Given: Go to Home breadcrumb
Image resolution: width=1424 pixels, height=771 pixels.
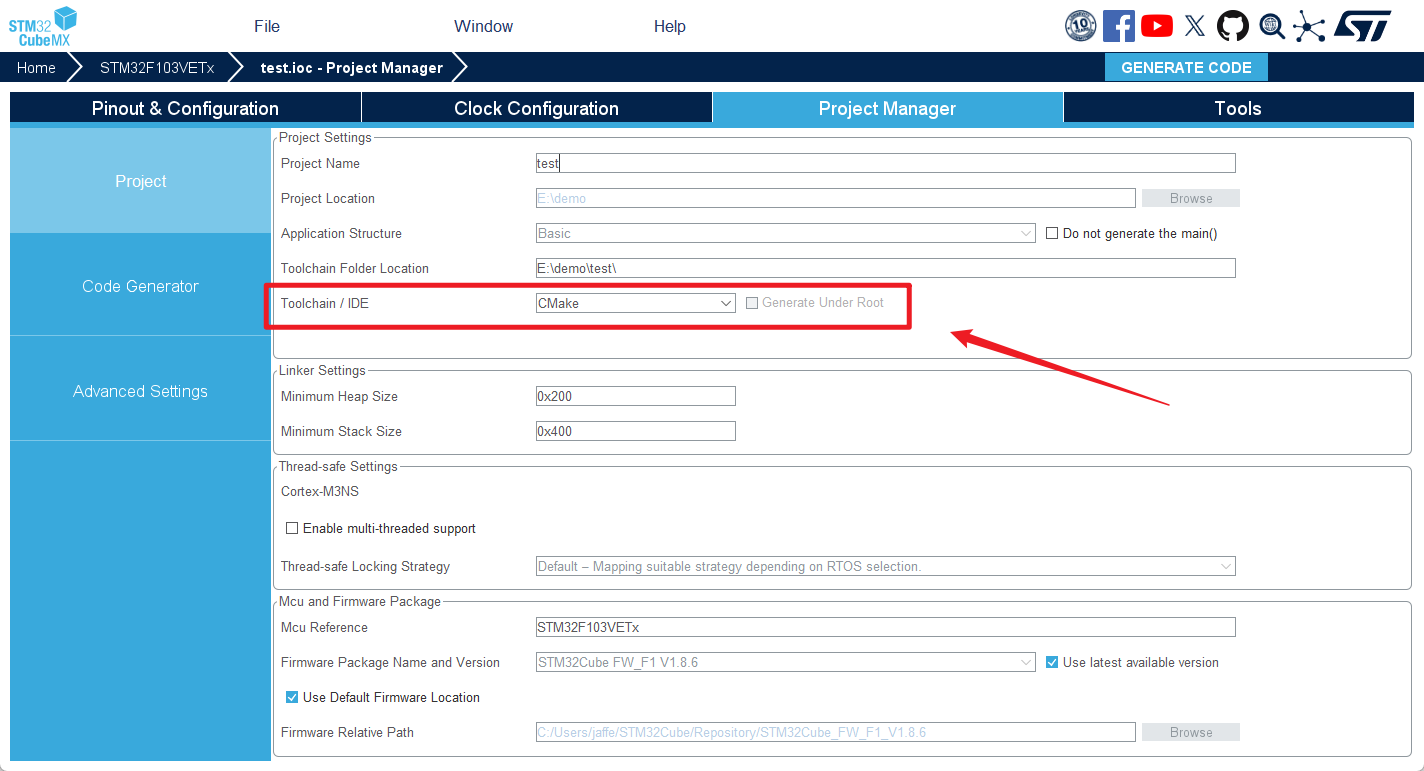Looking at the screenshot, I should coord(36,68).
